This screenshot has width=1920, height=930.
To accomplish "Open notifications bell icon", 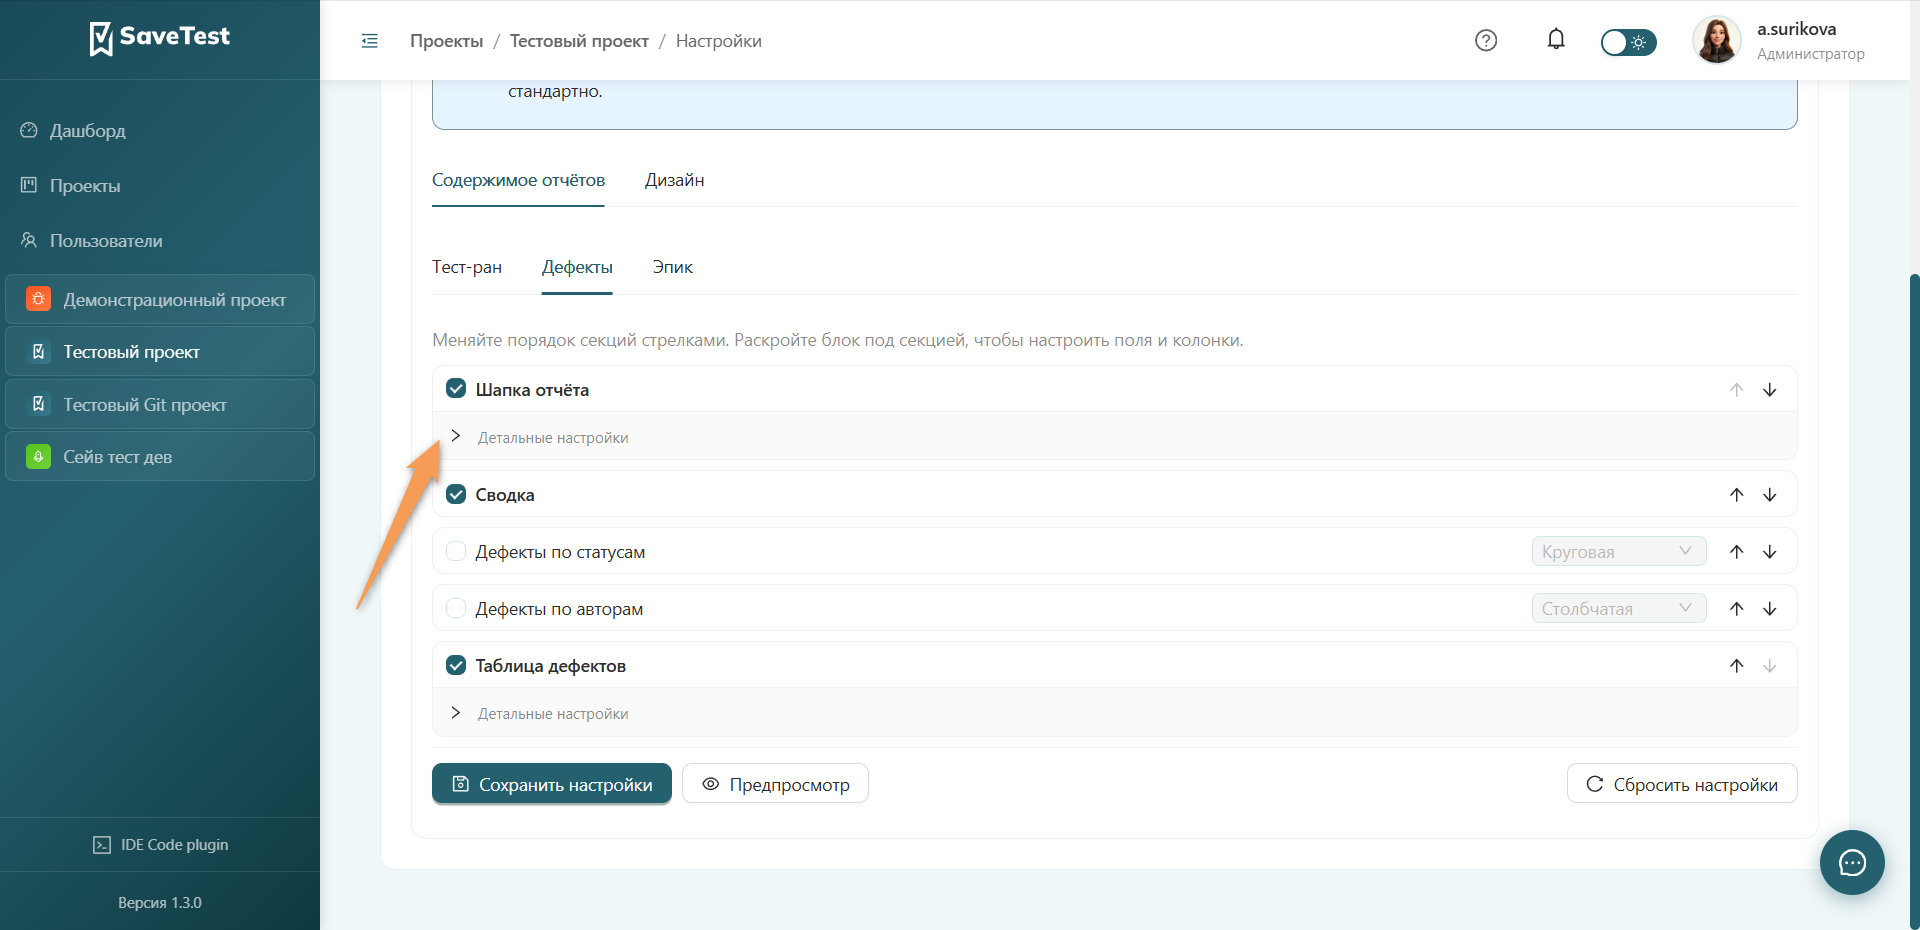I will 1556,40.
